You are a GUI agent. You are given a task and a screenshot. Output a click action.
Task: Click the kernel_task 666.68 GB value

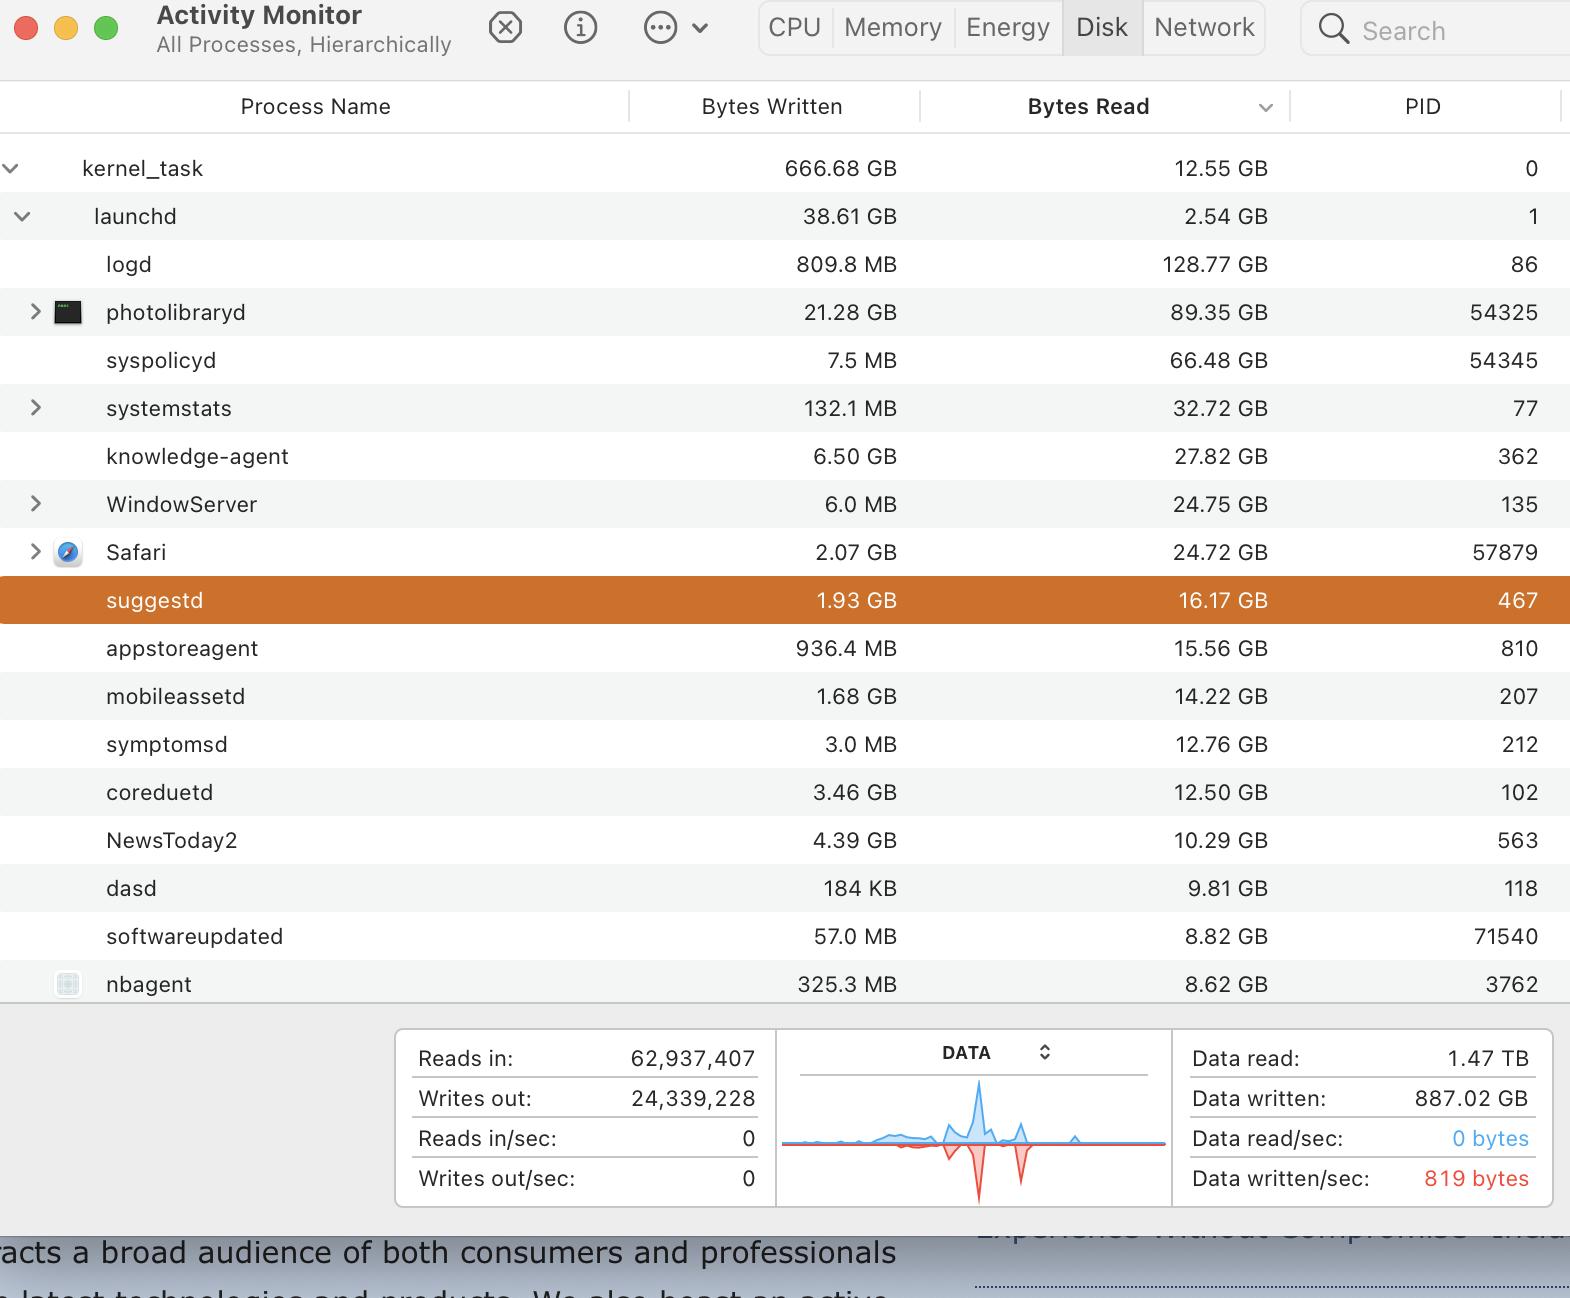click(x=840, y=168)
